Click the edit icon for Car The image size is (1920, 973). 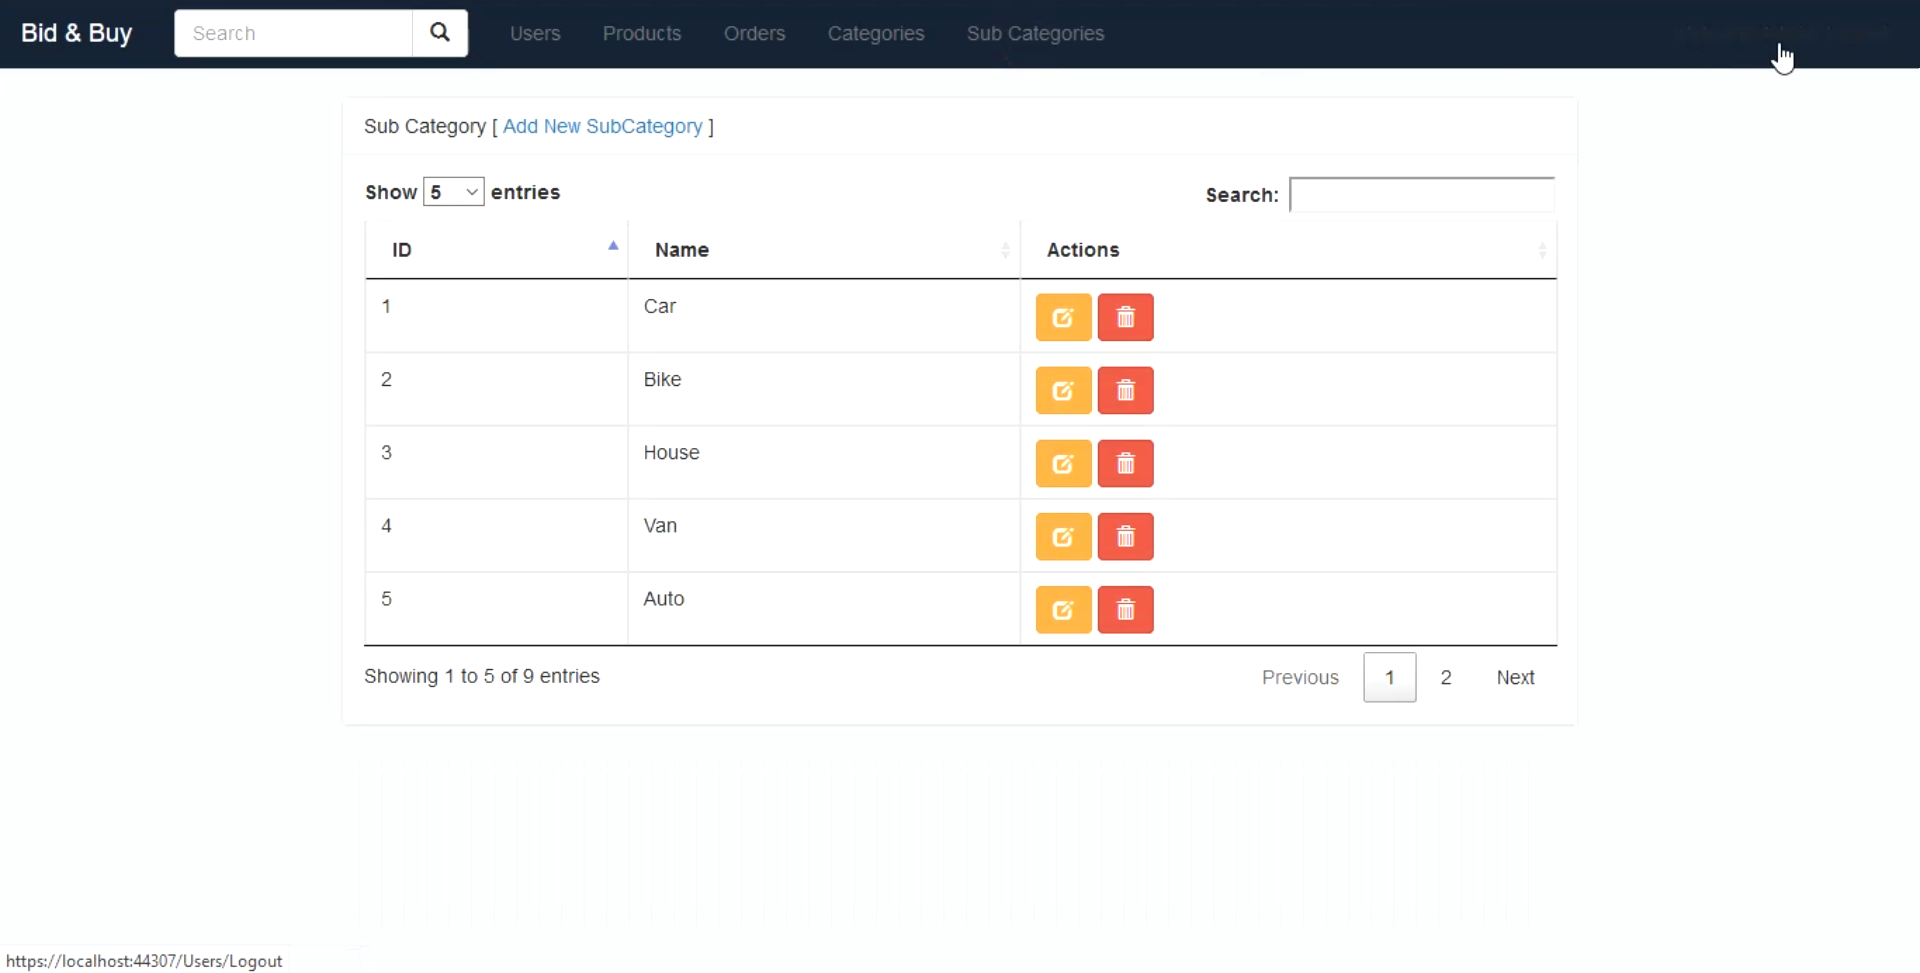pyautogui.click(x=1063, y=318)
